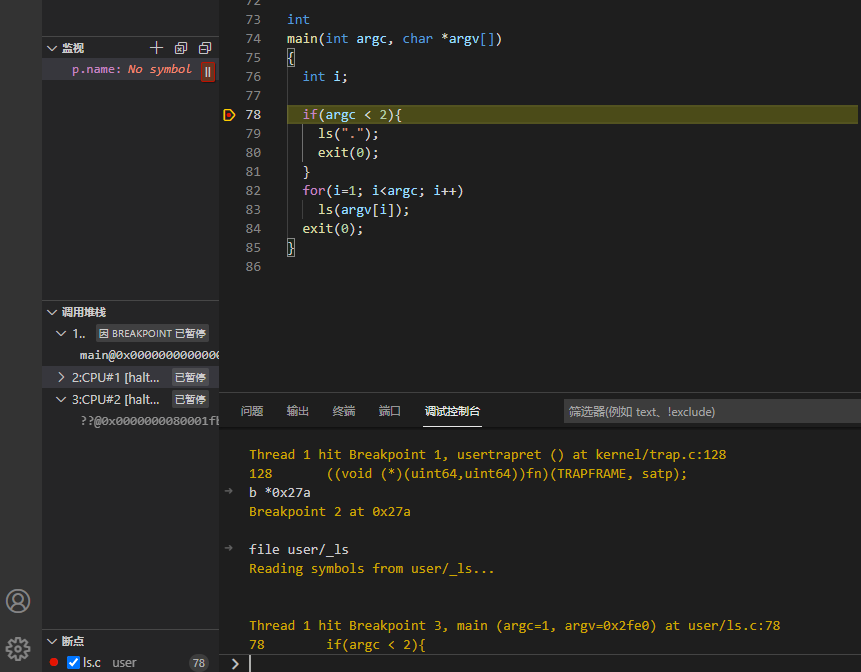Switch to the 问题 problems tab
Image resolution: width=861 pixels, height=672 pixels.
[252, 411]
